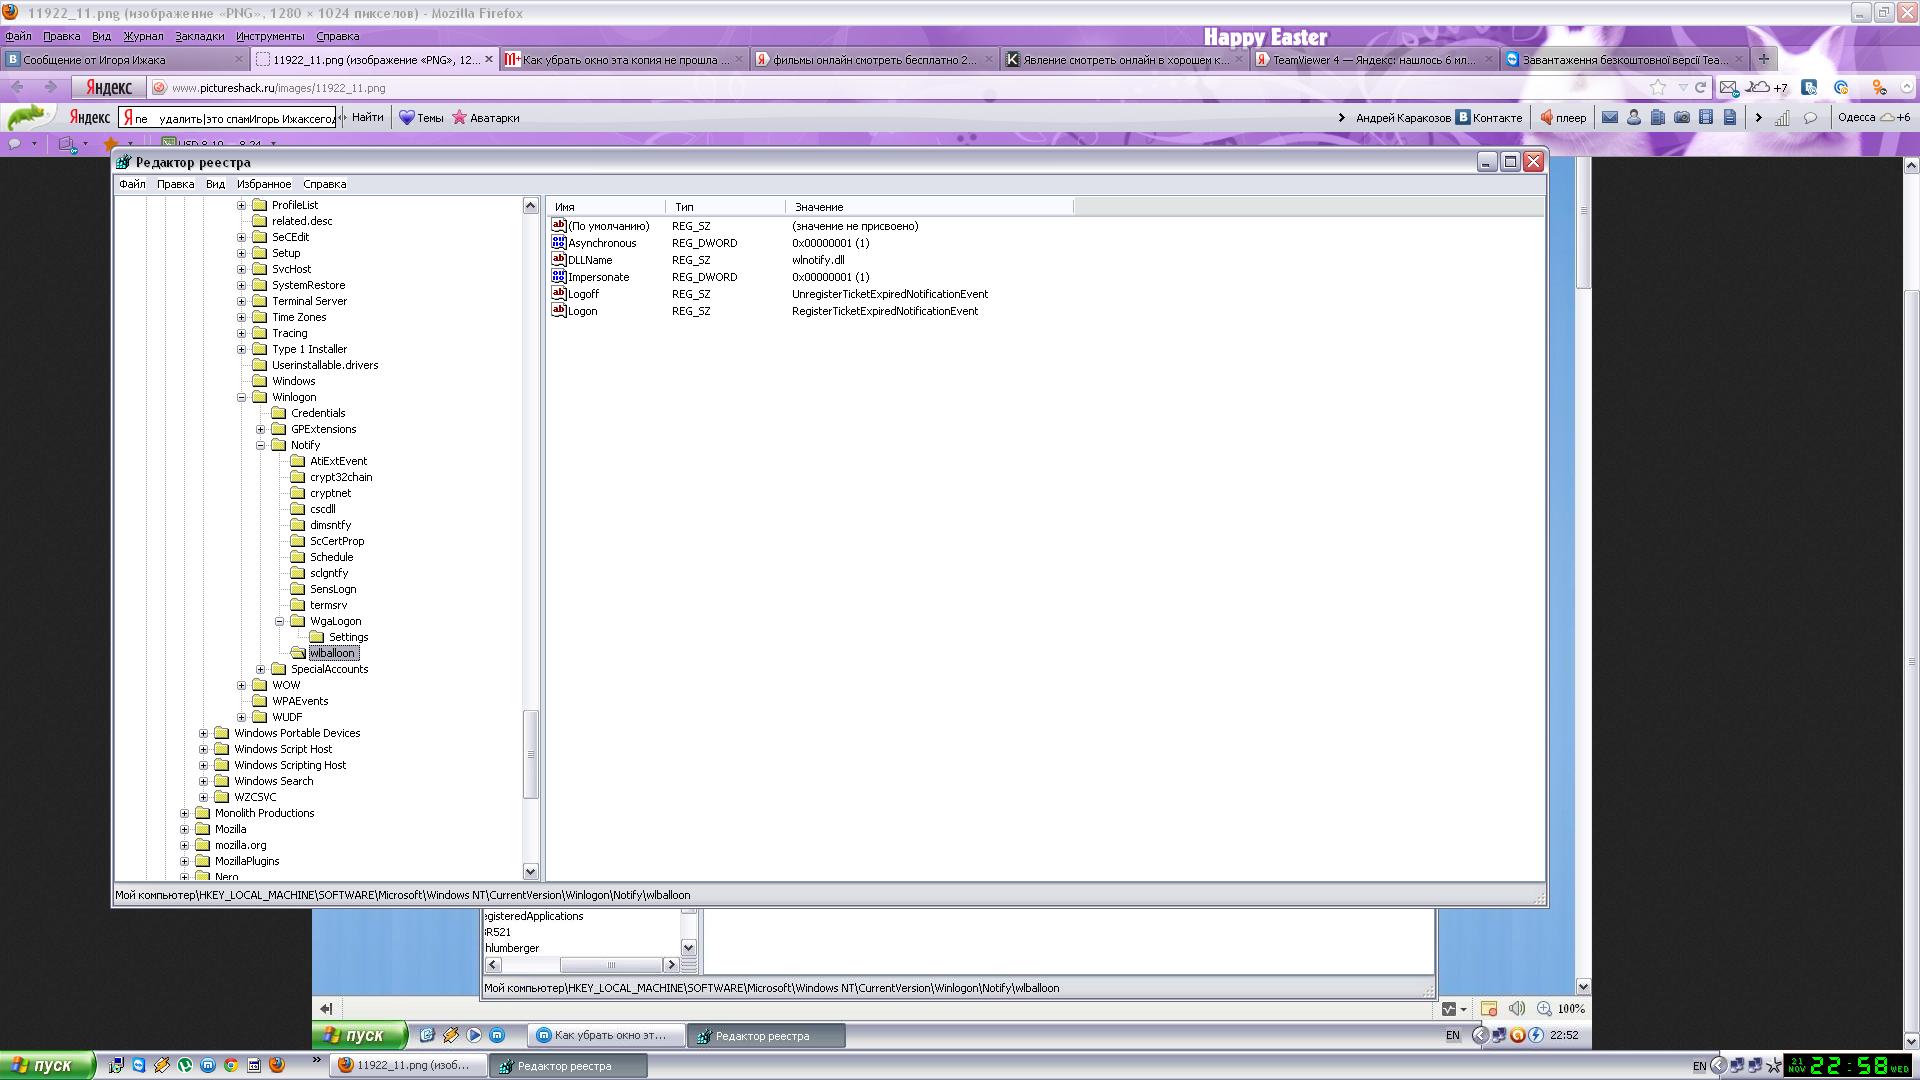Viewport: 1920px width, 1080px height.
Task: Reload the page with refresh arrow
Action: pyautogui.click(x=1700, y=87)
